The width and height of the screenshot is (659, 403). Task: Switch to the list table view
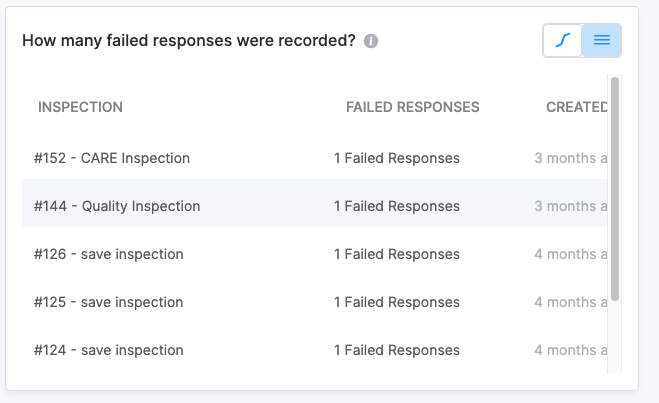coord(602,41)
